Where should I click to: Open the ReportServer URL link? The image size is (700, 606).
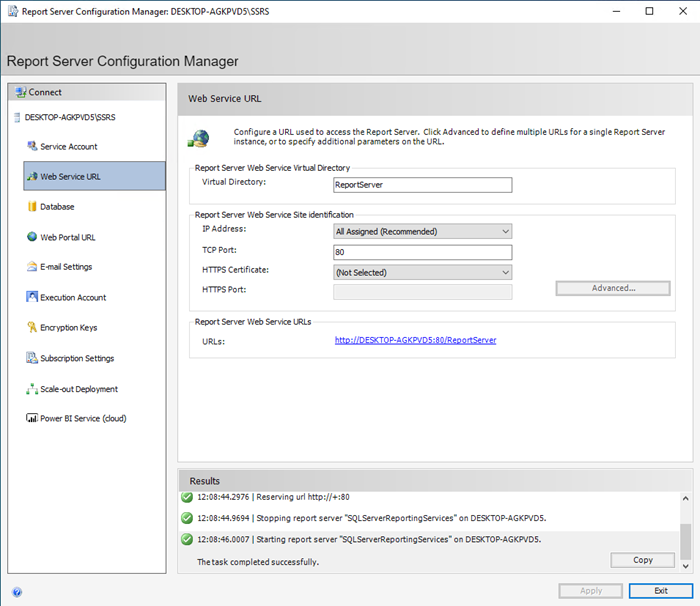pyautogui.click(x=415, y=340)
